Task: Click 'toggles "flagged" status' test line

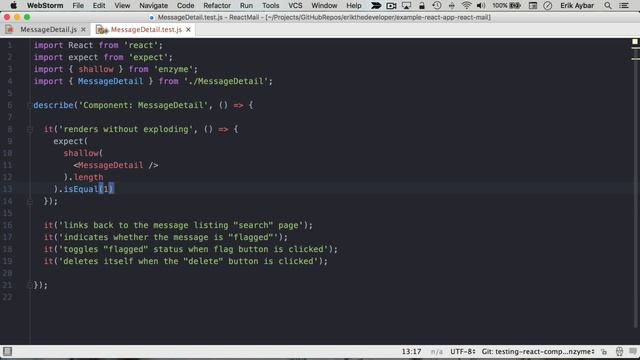Action: coord(191,249)
